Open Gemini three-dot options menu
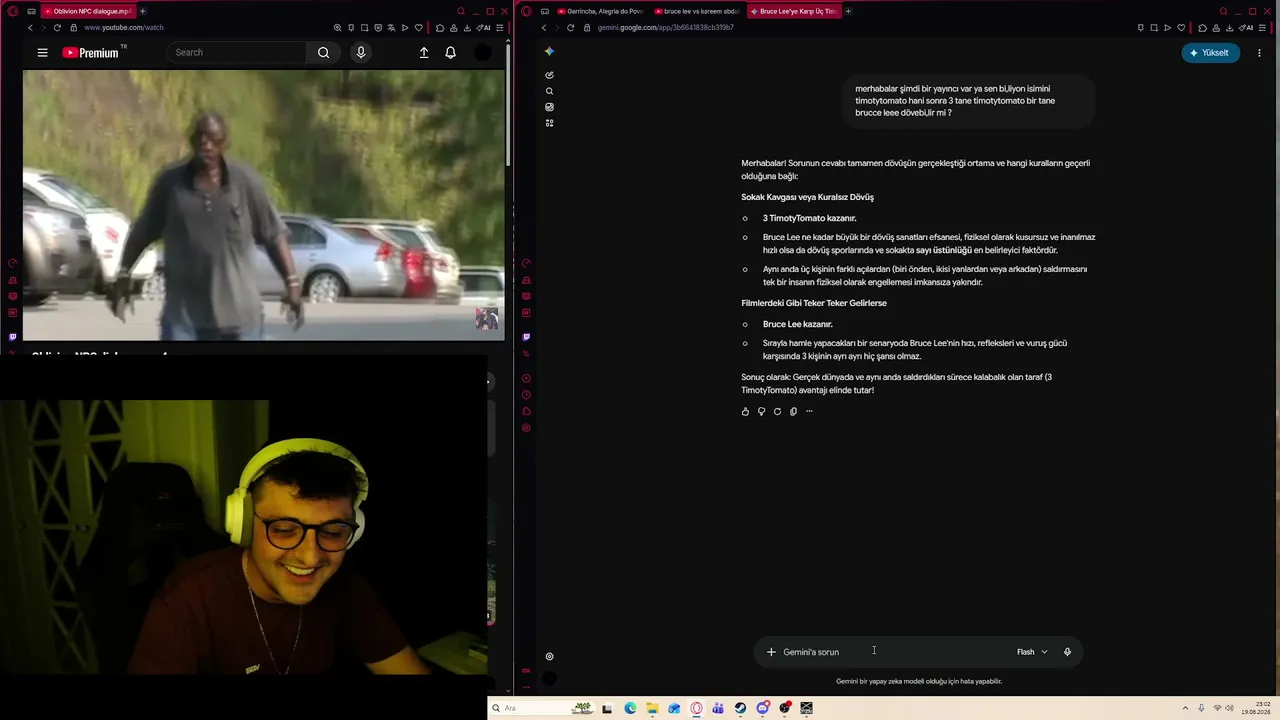The width and height of the screenshot is (1280, 720). tap(1259, 53)
